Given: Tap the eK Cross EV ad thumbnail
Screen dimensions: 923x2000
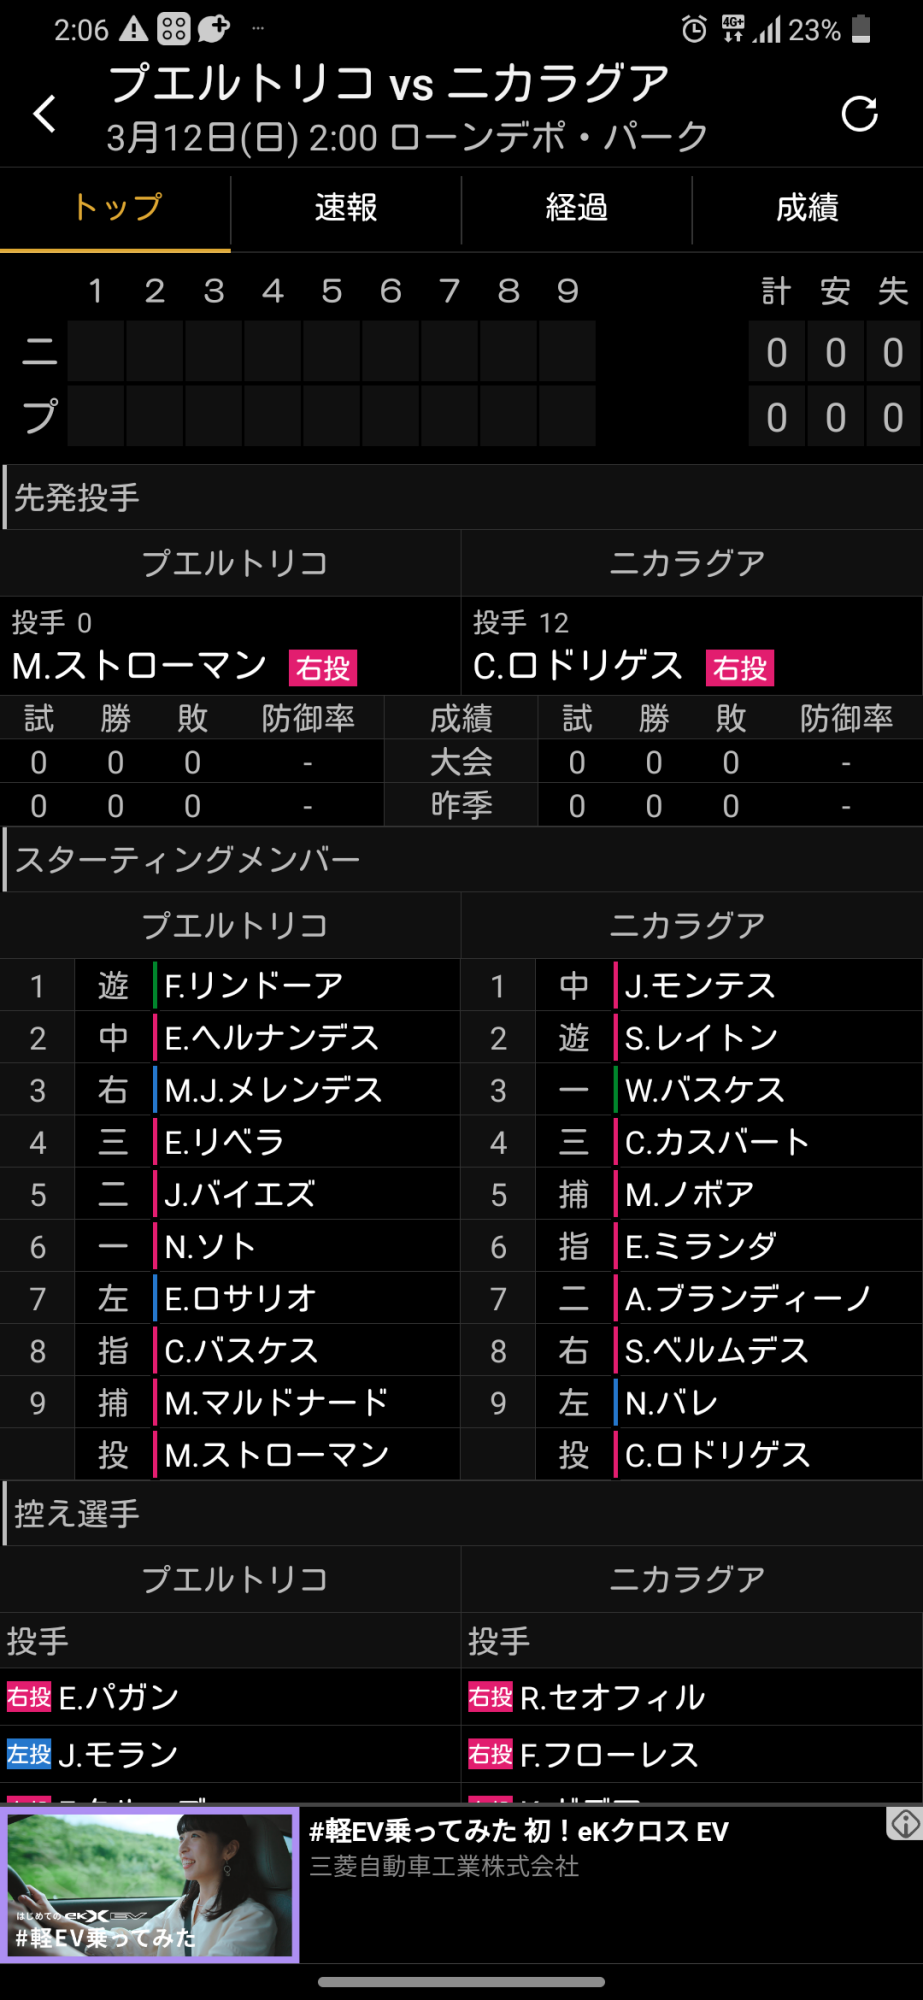Looking at the screenshot, I should (x=150, y=1885).
